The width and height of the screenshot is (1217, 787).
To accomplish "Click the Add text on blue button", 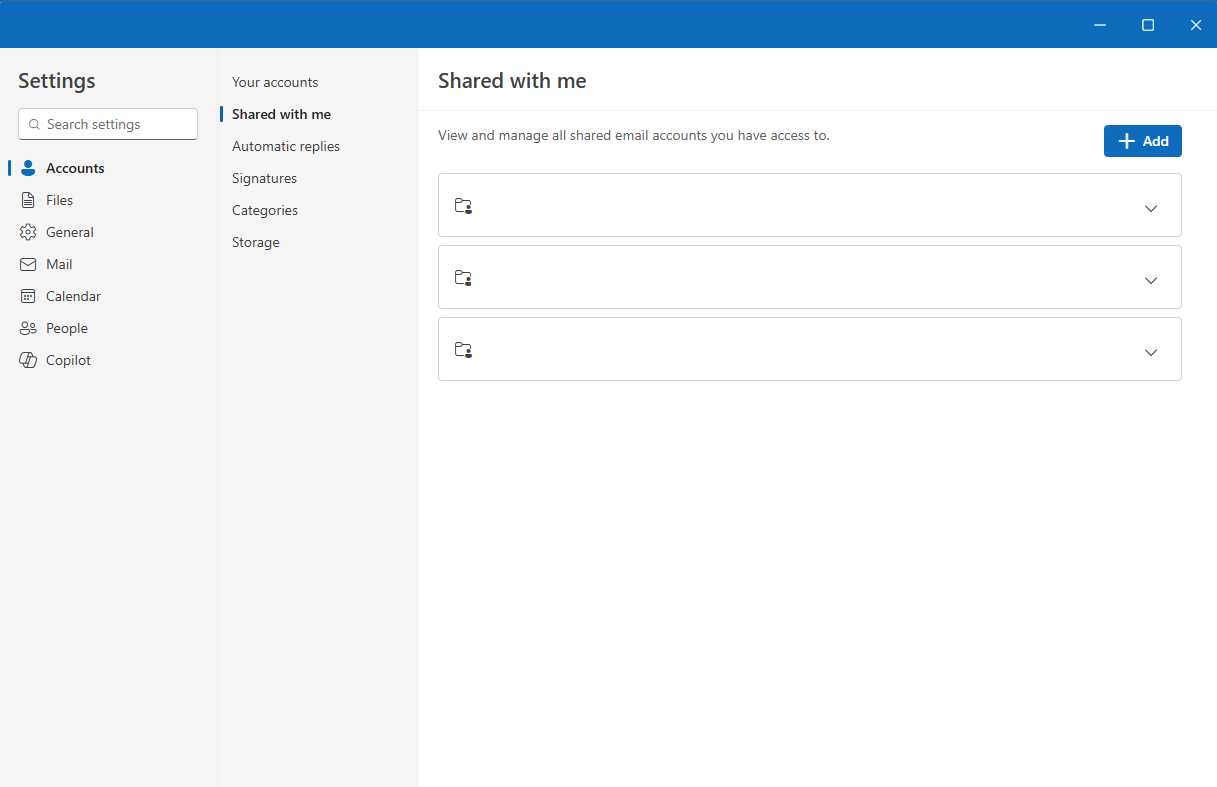I will coord(1156,141).
